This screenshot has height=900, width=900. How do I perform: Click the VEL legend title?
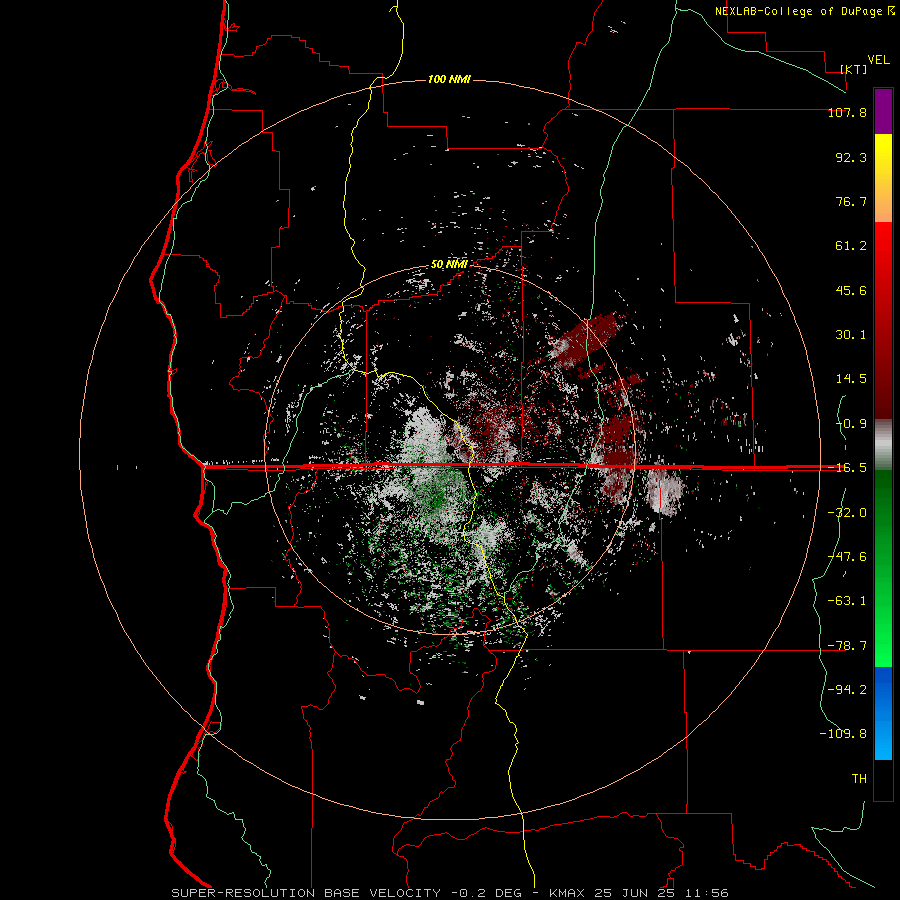pyautogui.click(x=878, y=60)
